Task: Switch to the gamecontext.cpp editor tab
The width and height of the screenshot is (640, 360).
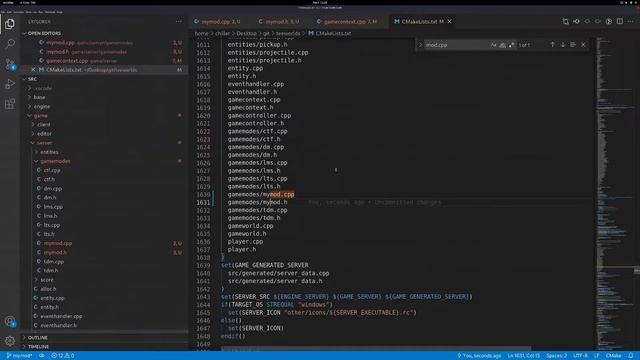Action: point(348,22)
